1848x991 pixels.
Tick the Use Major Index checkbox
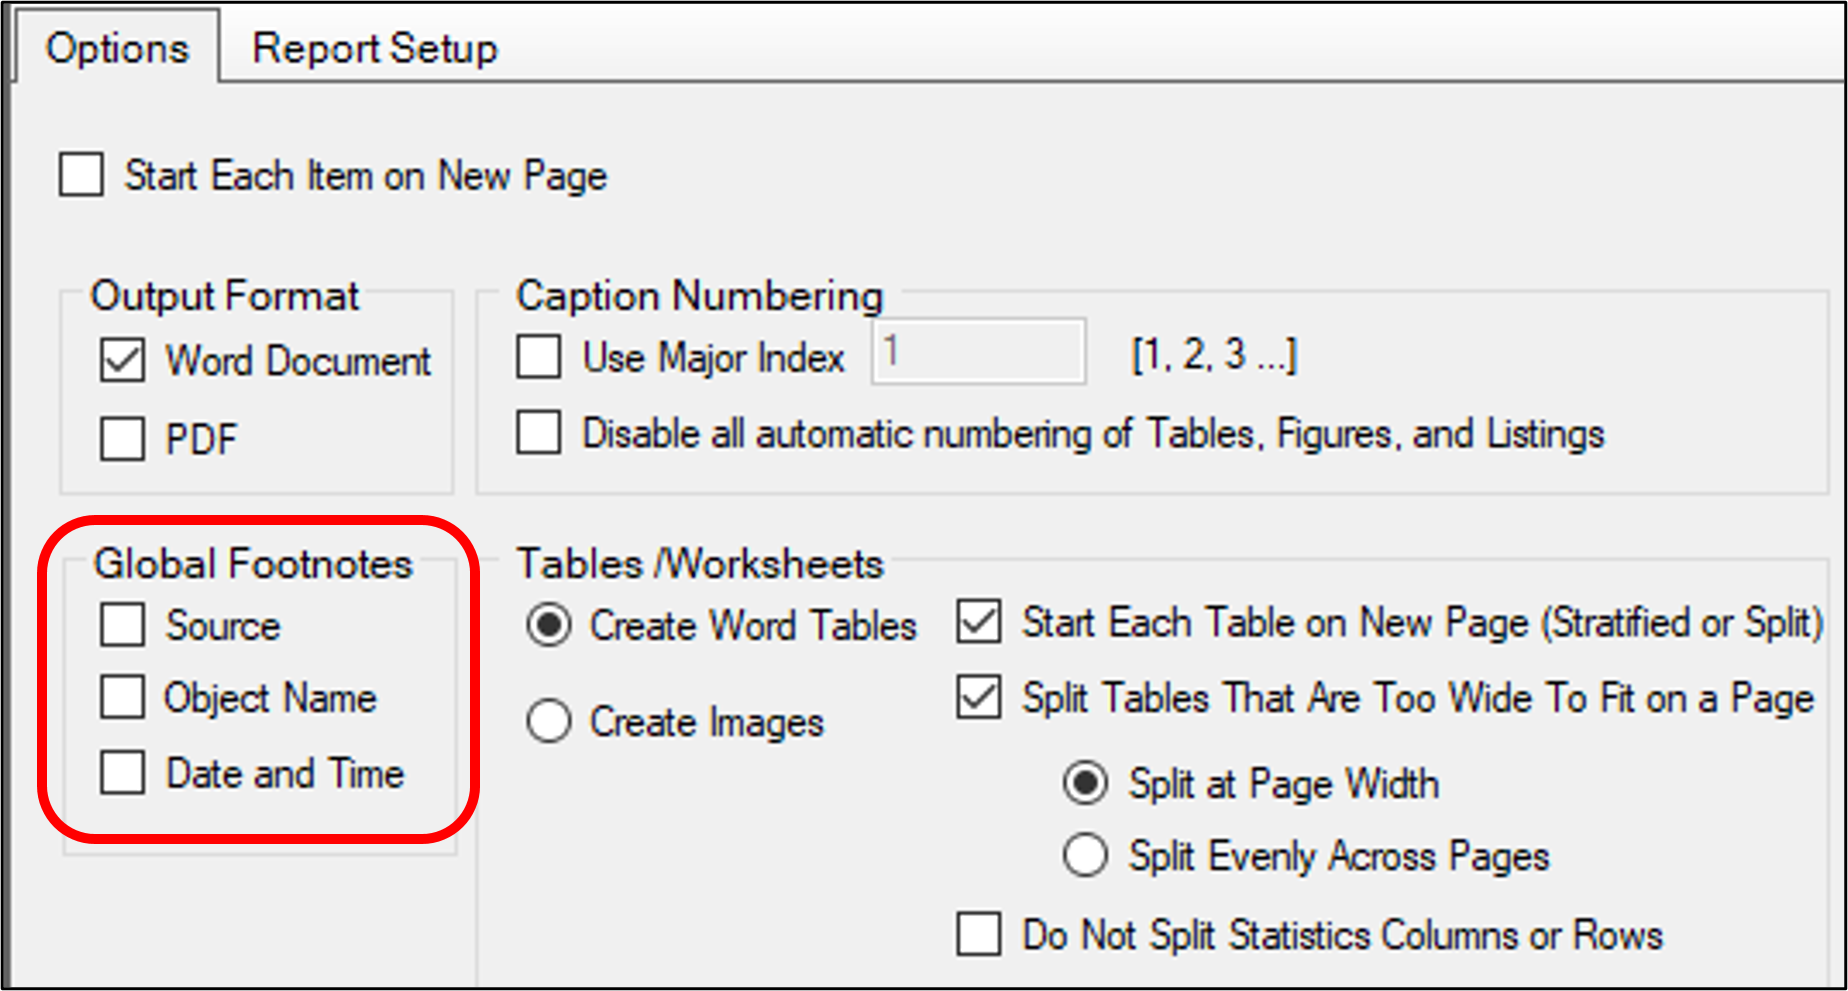pos(539,357)
